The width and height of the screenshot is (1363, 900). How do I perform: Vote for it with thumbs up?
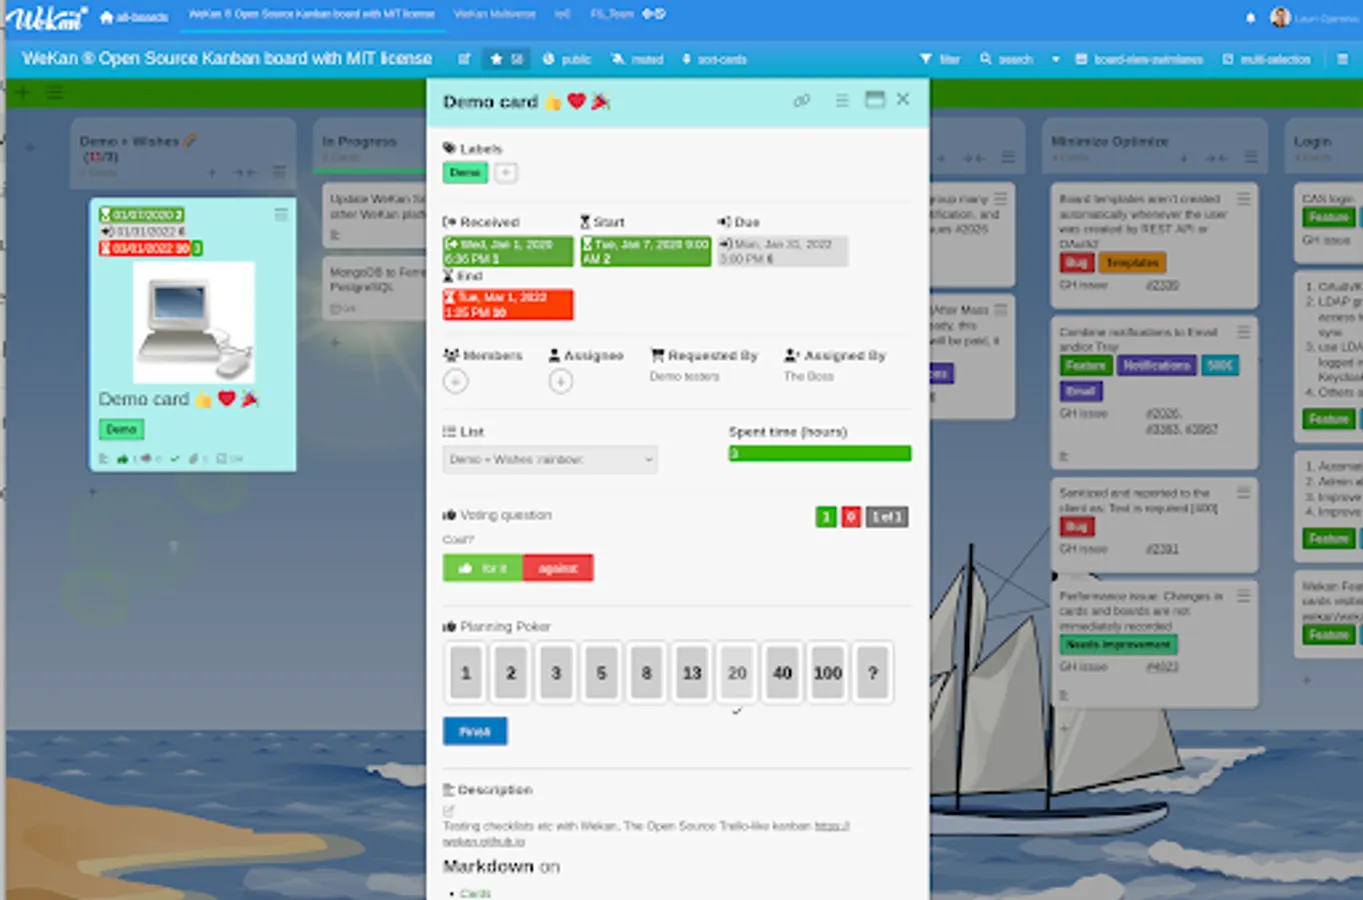click(482, 568)
